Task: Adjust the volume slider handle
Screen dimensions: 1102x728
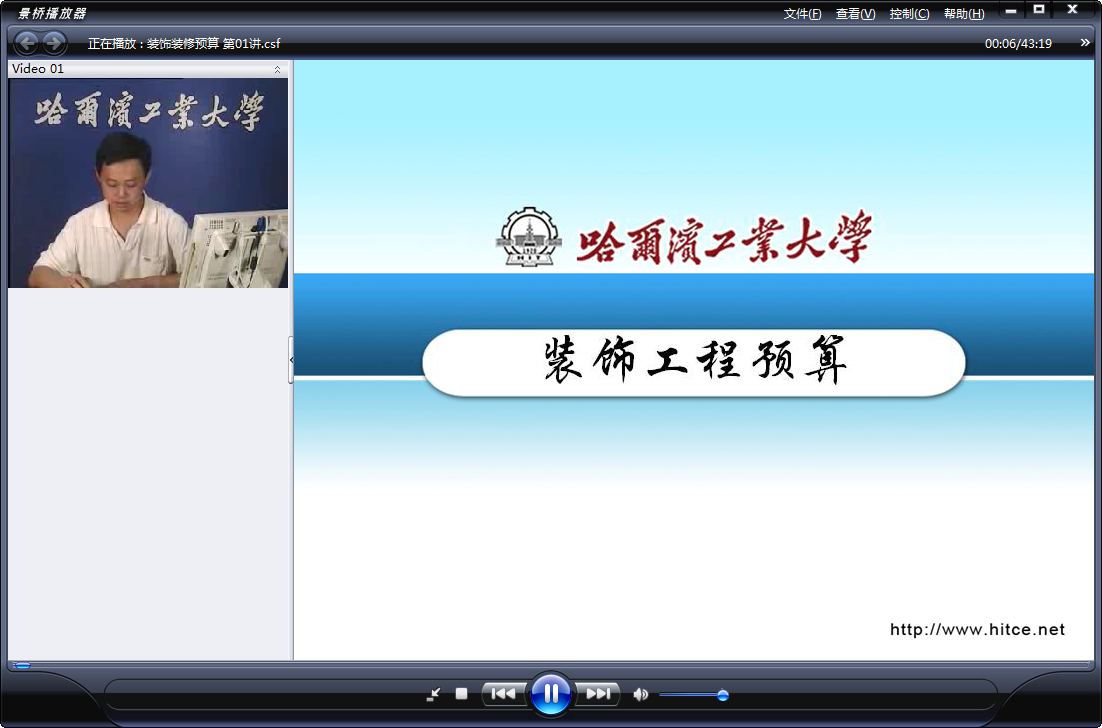Action: coord(722,695)
